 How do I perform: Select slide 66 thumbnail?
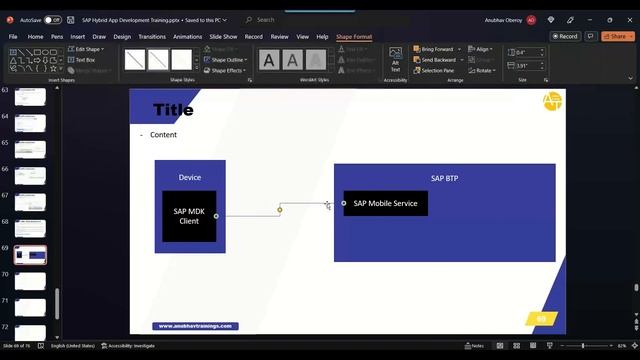pyautogui.click(x=30, y=176)
